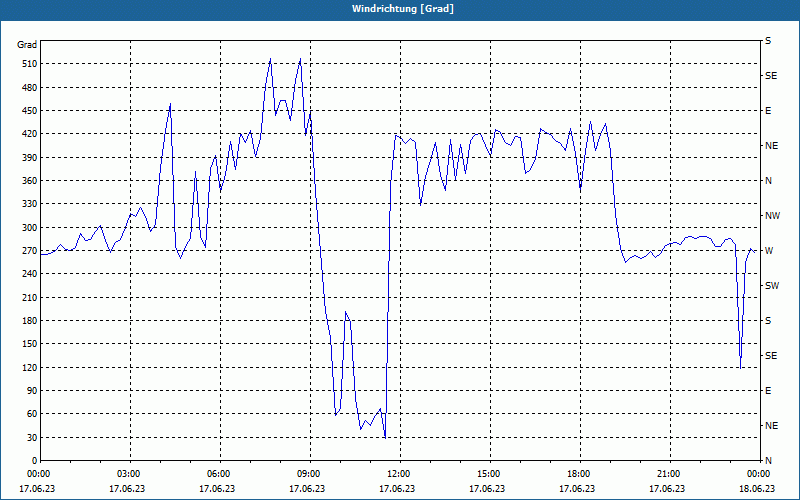Viewport: 800px width, 500px height.
Task: Click the 09:00 time label
Action: point(310,474)
